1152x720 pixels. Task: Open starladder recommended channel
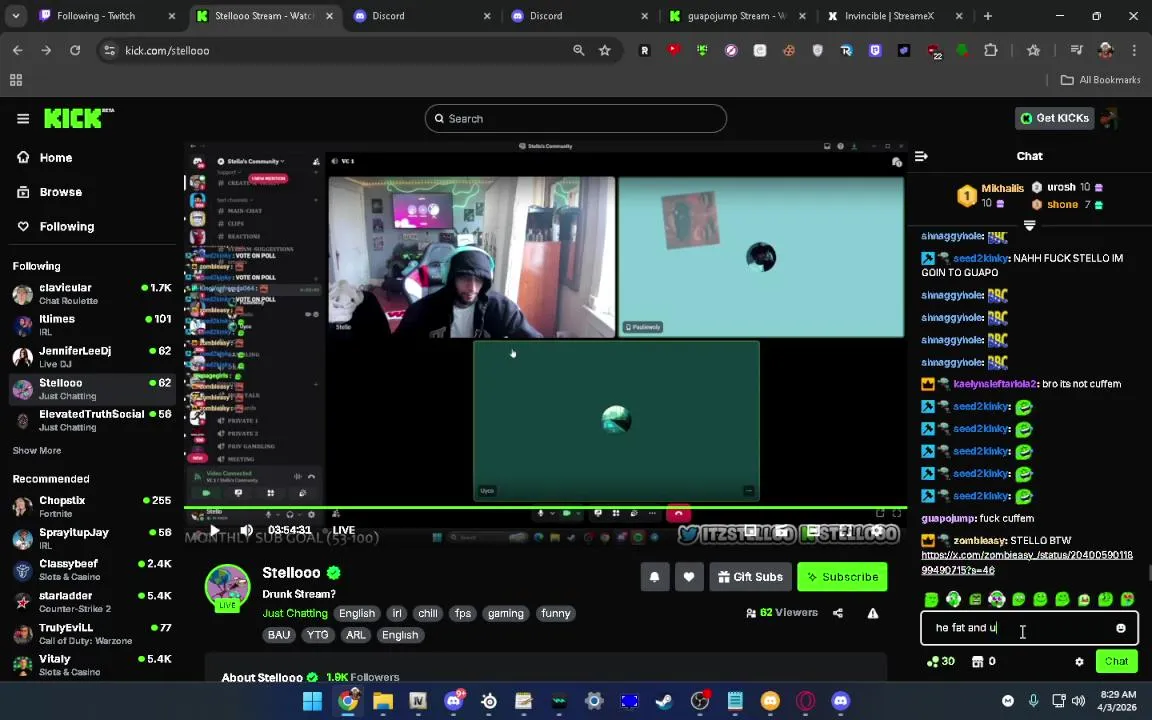point(93,602)
